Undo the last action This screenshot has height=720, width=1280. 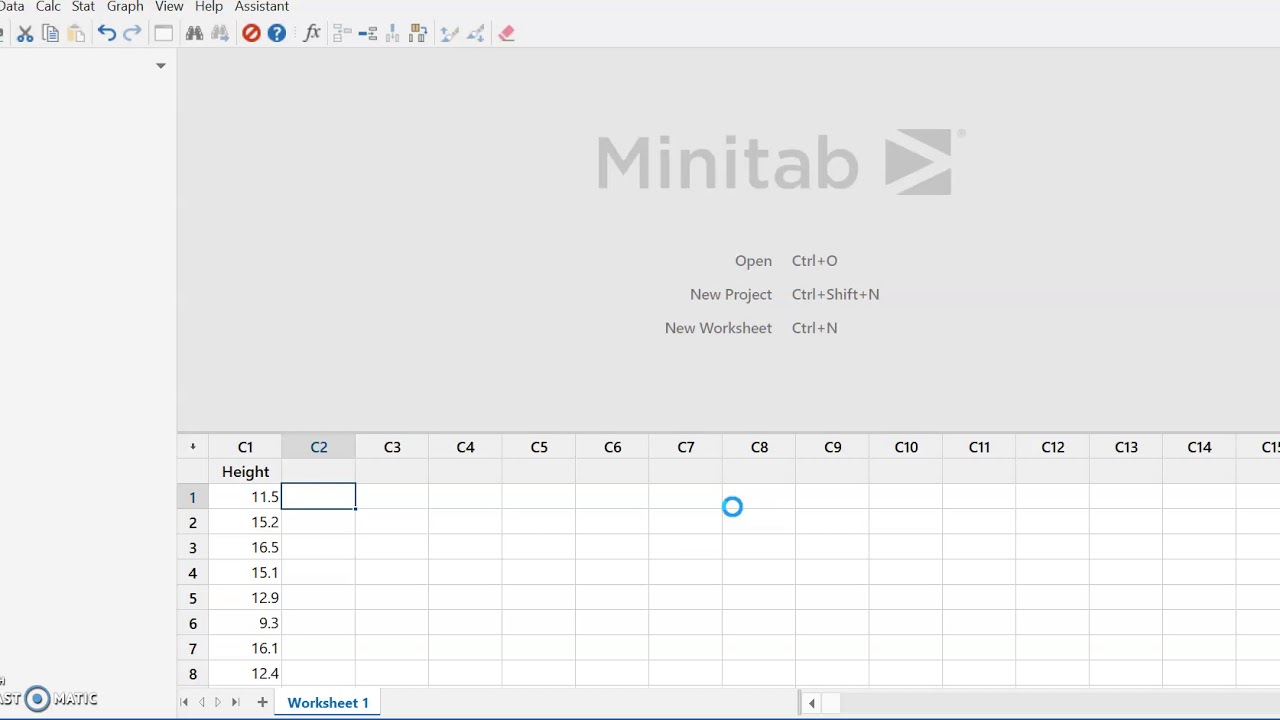[x=106, y=33]
